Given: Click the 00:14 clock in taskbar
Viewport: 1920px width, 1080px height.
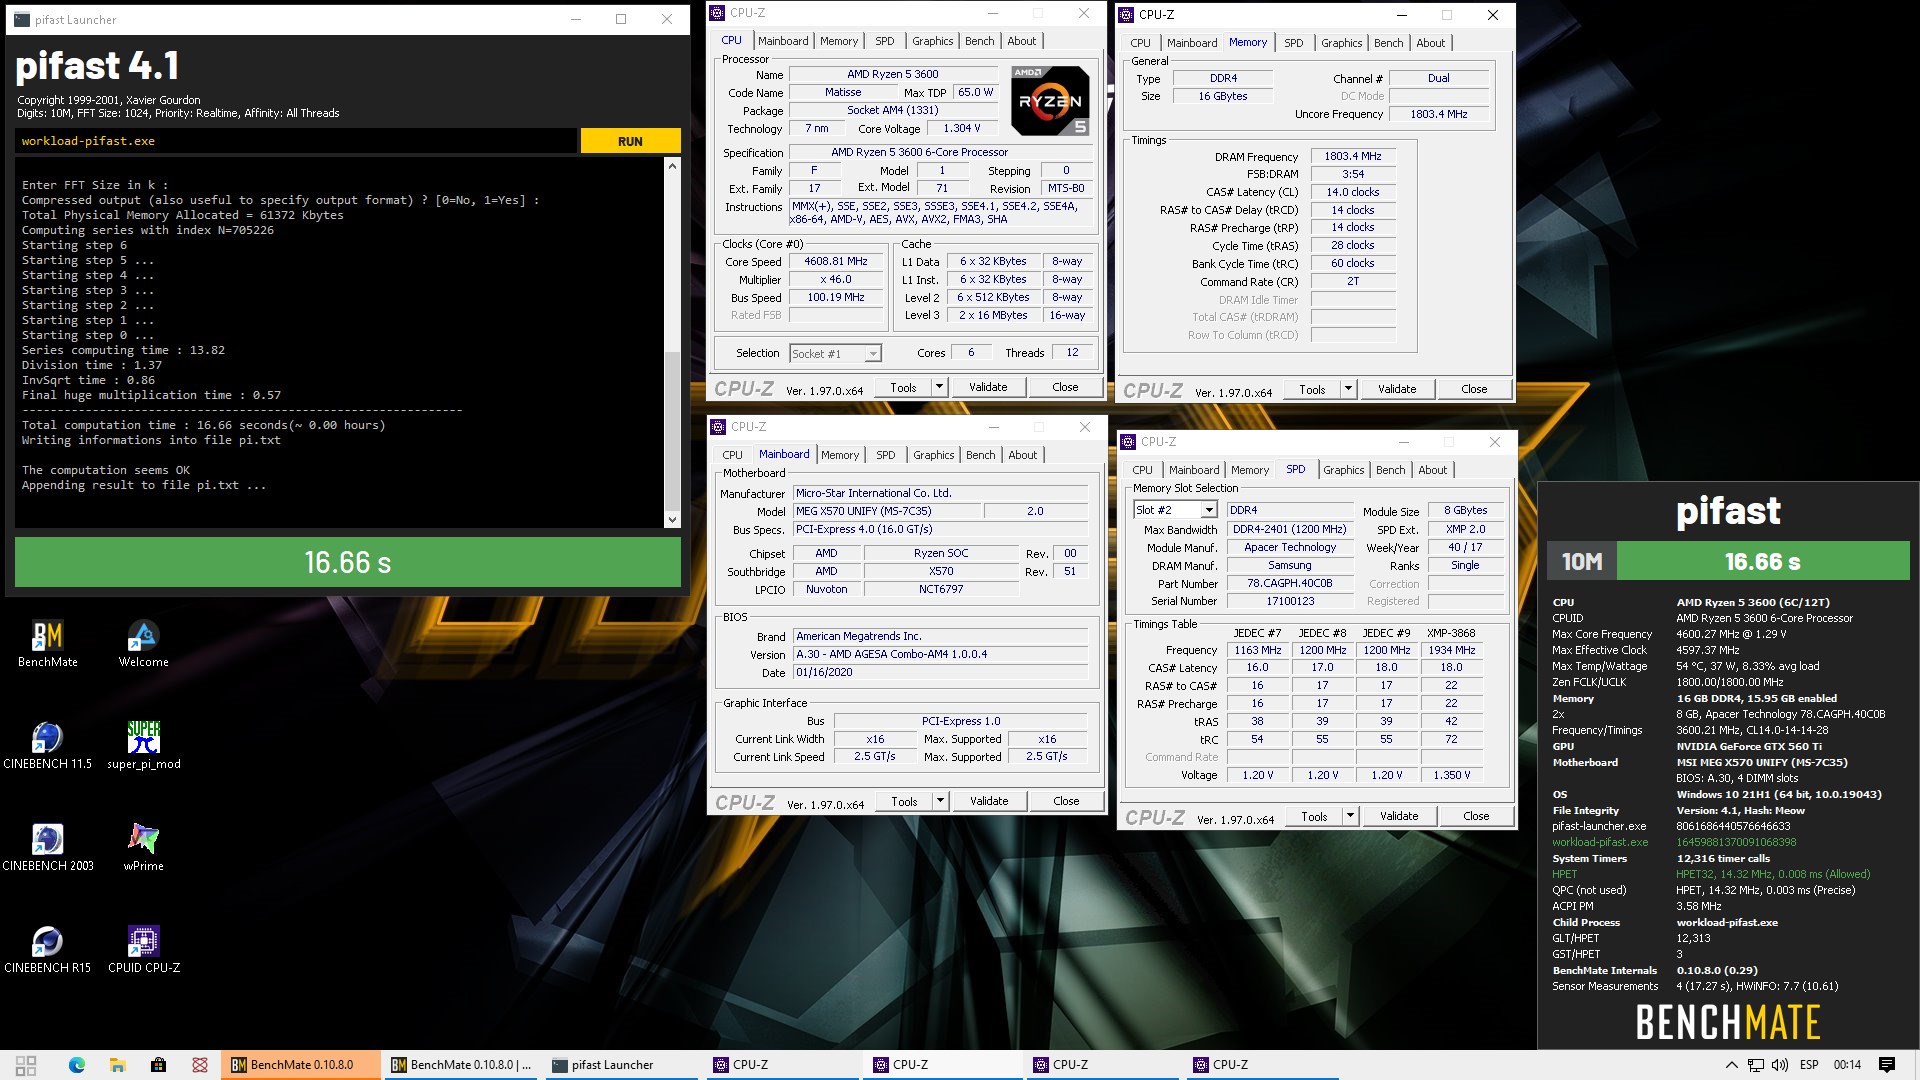Looking at the screenshot, I should tap(1847, 1065).
